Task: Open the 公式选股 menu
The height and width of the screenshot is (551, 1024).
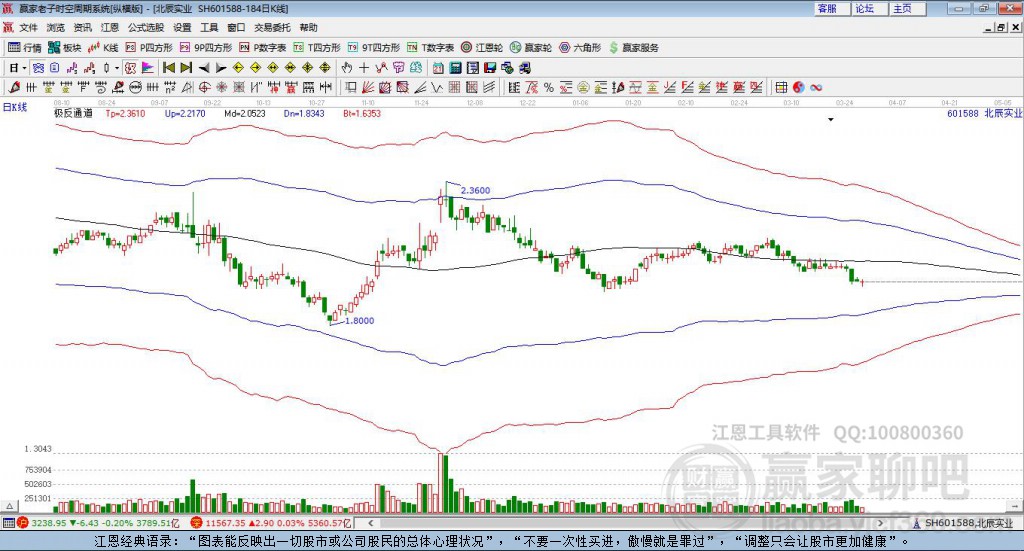Action: (146, 27)
